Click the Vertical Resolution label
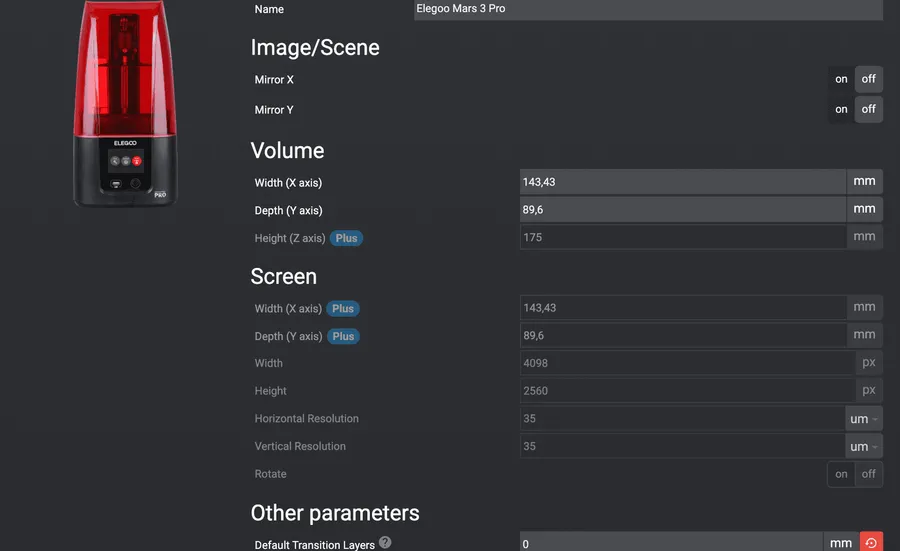This screenshot has height=551, width=900. pyautogui.click(x=300, y=446)
